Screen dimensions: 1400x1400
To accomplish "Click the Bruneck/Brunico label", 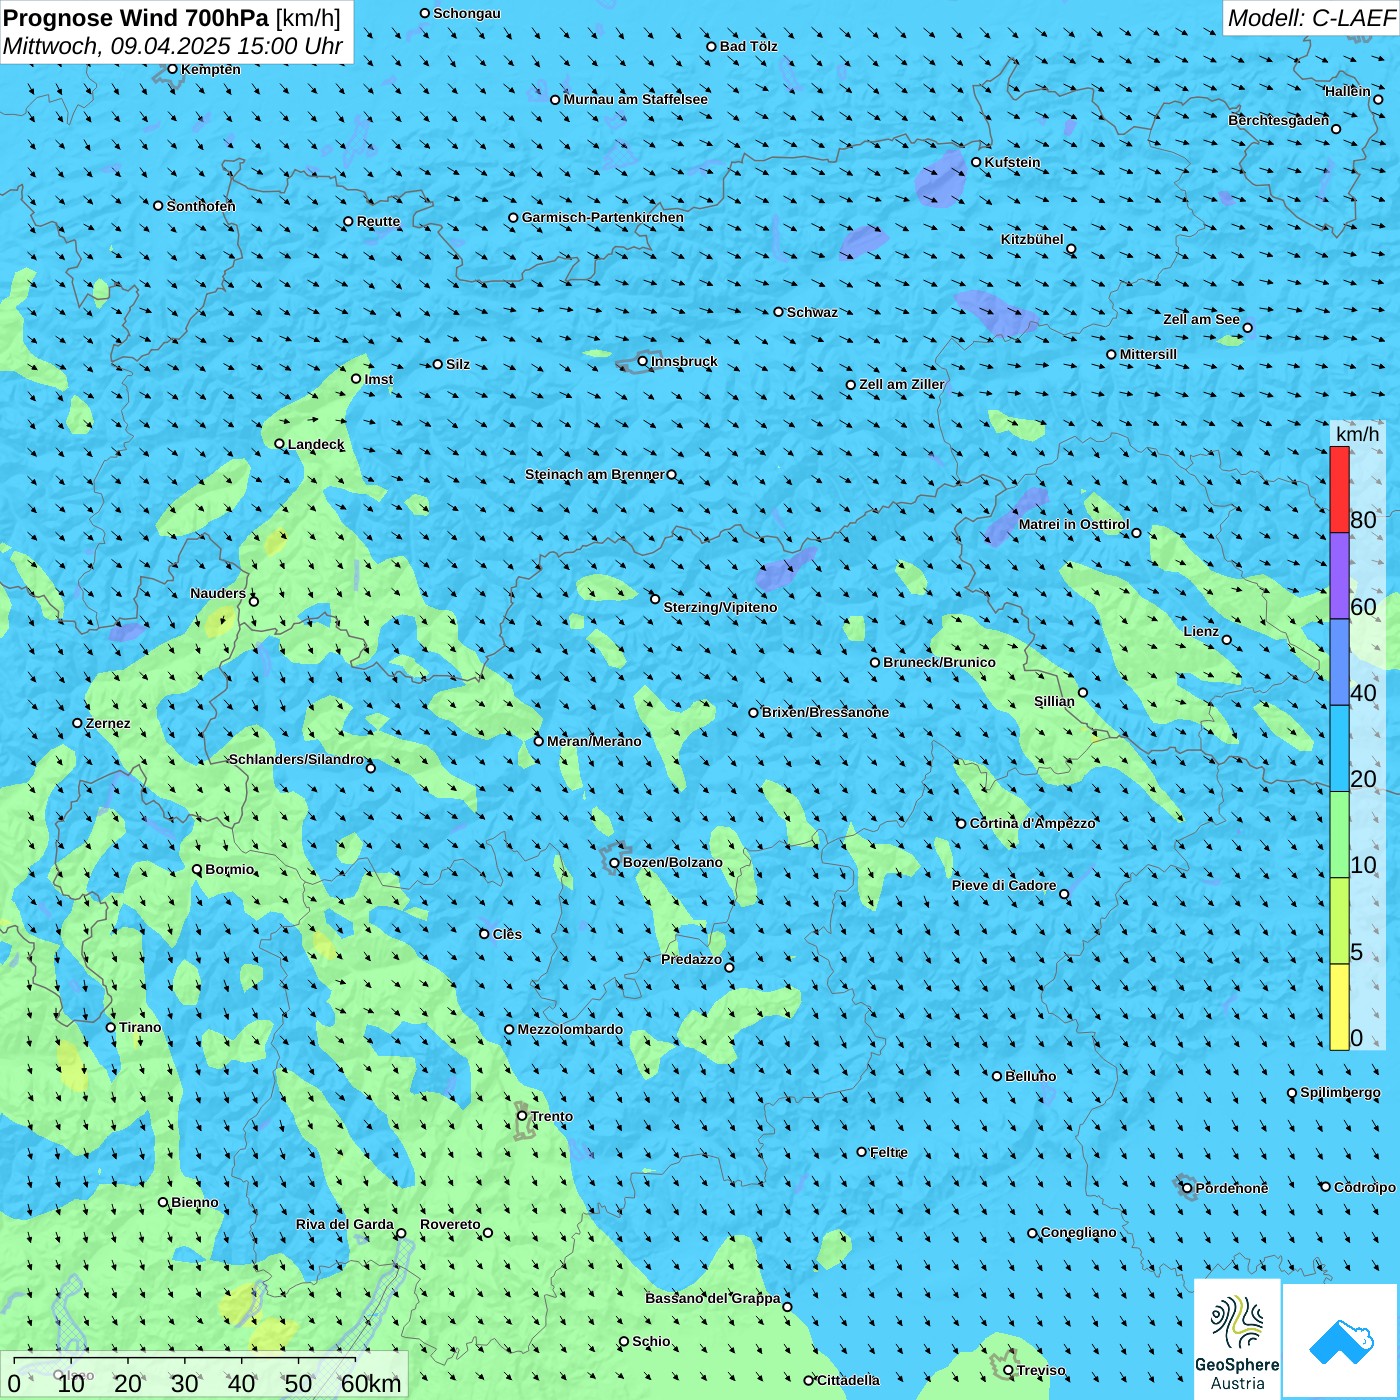I will click(x=939, y=662).
